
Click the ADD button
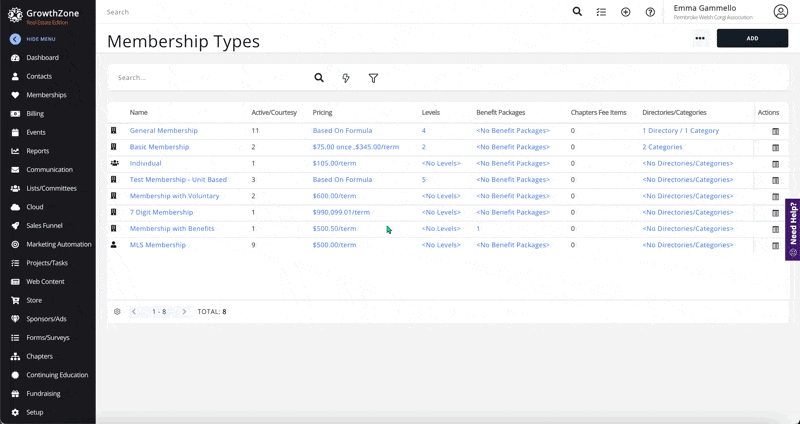[751, 39]
